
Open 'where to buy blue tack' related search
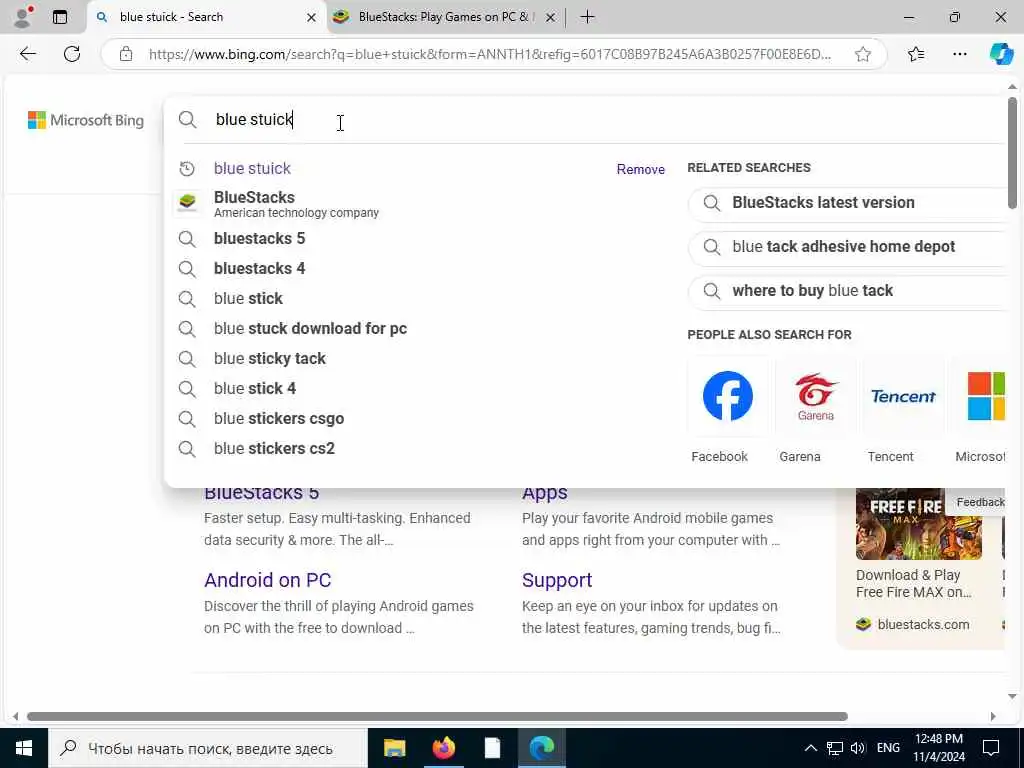click(847, 291)
